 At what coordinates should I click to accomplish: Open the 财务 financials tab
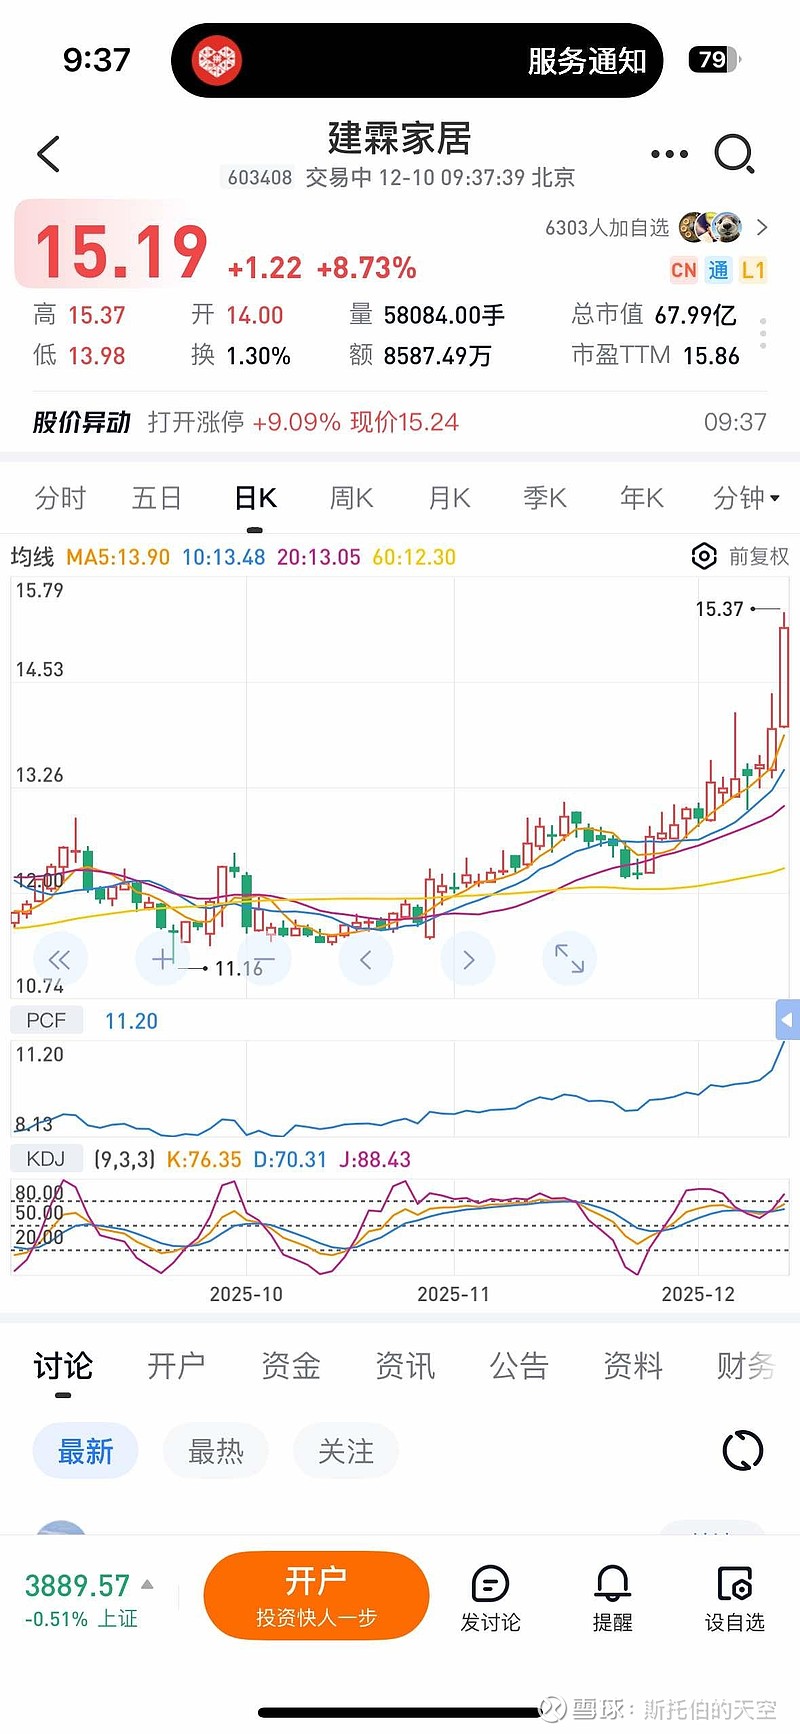746,1366
